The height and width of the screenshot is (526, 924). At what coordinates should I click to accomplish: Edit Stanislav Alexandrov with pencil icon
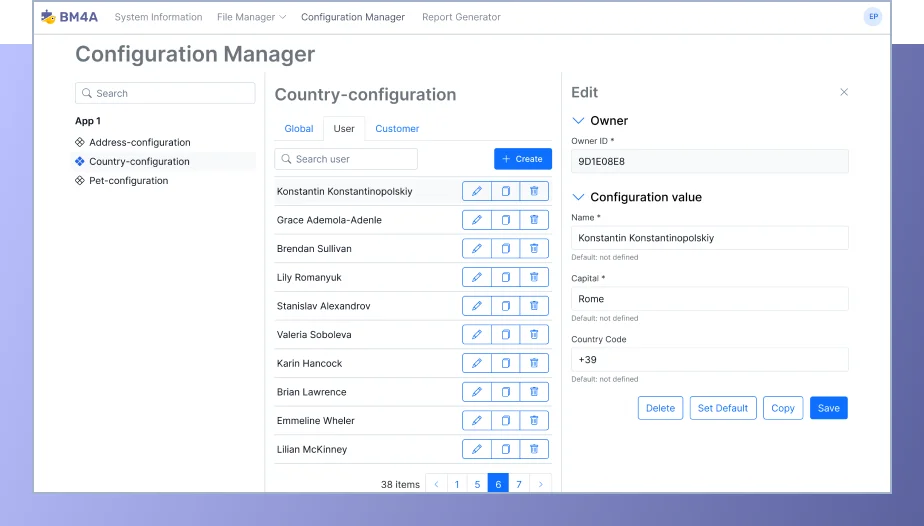pyautogui.click(x=476, y=306)
